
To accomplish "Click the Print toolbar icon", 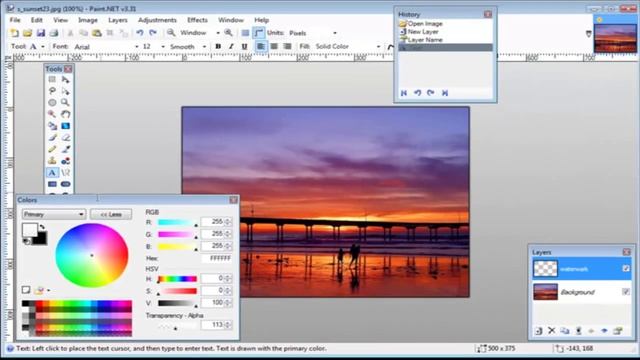I will click(x=53, y=33).
